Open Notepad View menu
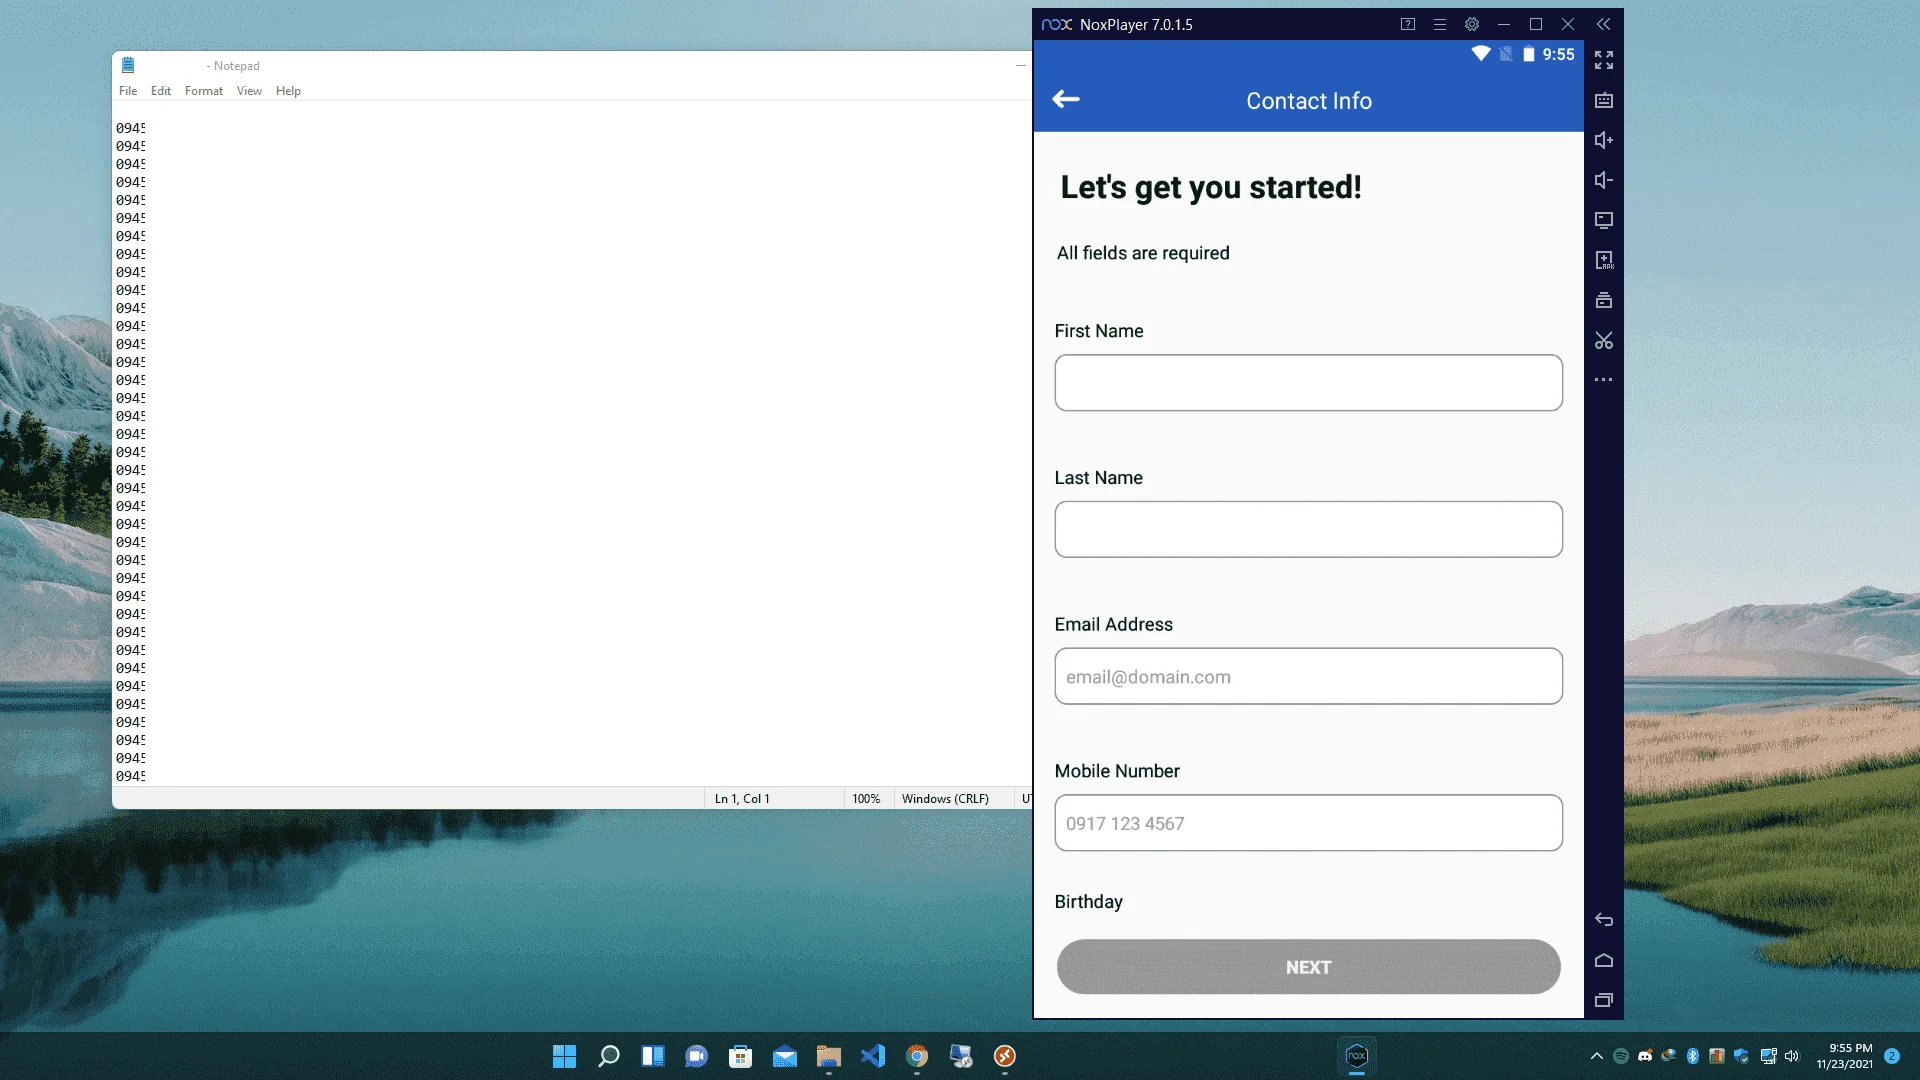This screenshot has width=1920, height=1080. pos(249,91)
